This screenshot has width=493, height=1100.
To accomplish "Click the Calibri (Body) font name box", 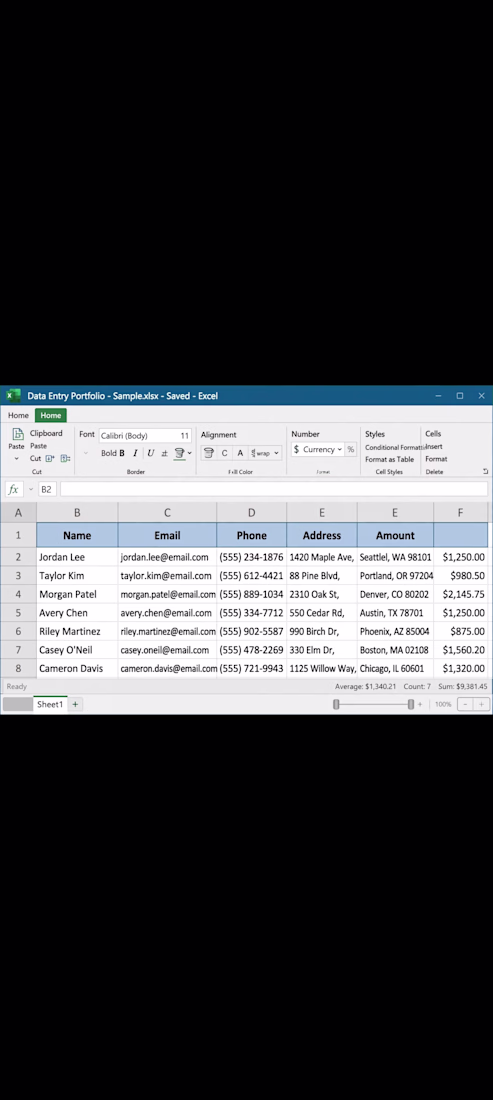I will coord(135,436).
